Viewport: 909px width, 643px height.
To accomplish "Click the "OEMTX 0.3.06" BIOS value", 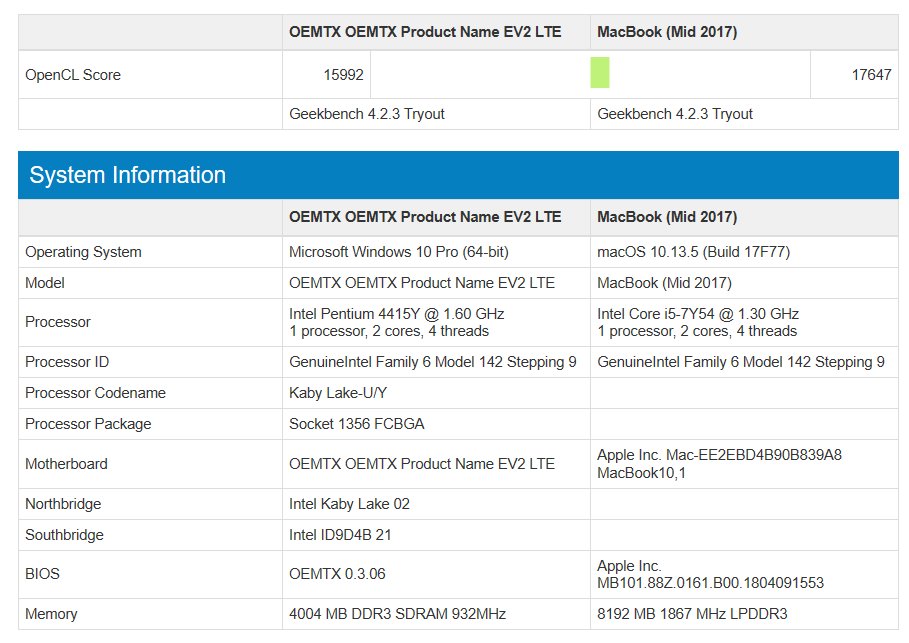I will pos(335,574).
